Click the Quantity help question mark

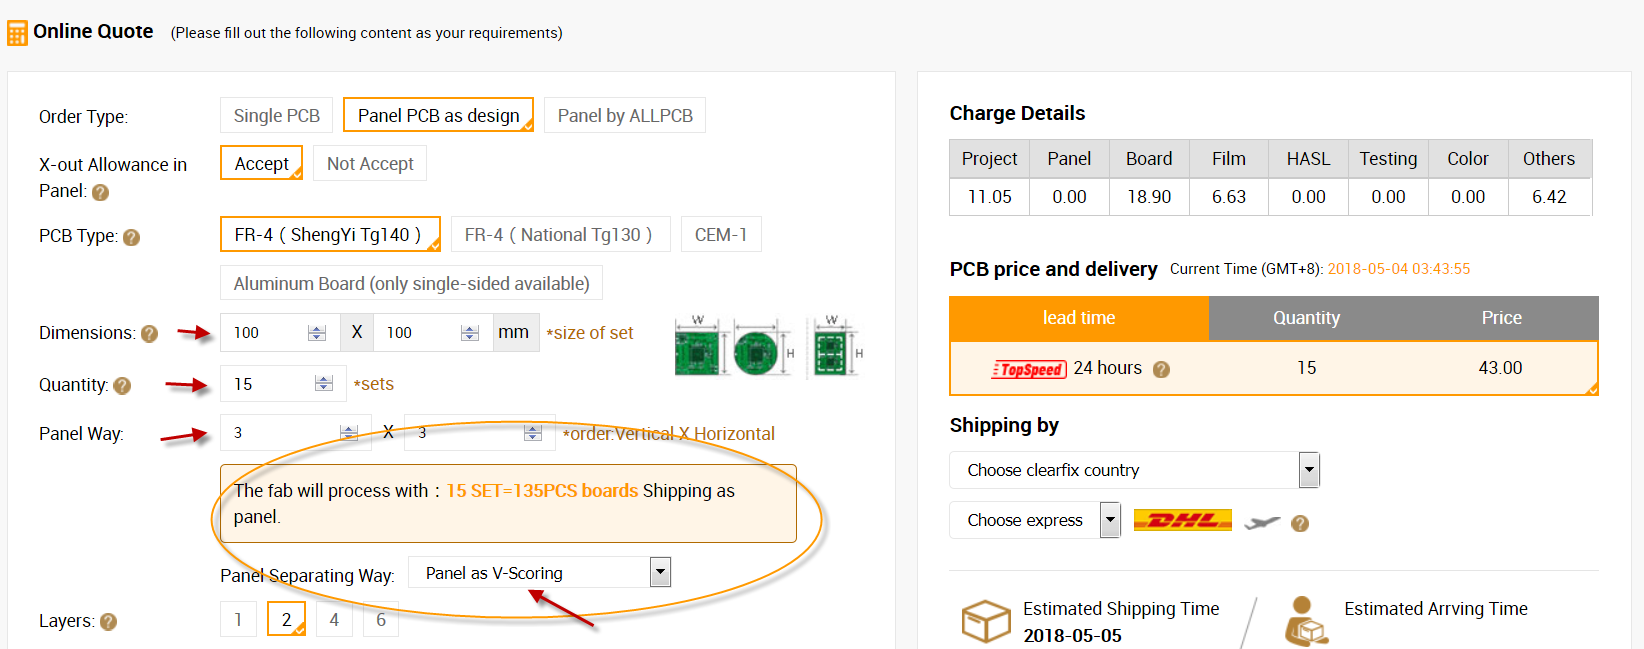point(122,385)
